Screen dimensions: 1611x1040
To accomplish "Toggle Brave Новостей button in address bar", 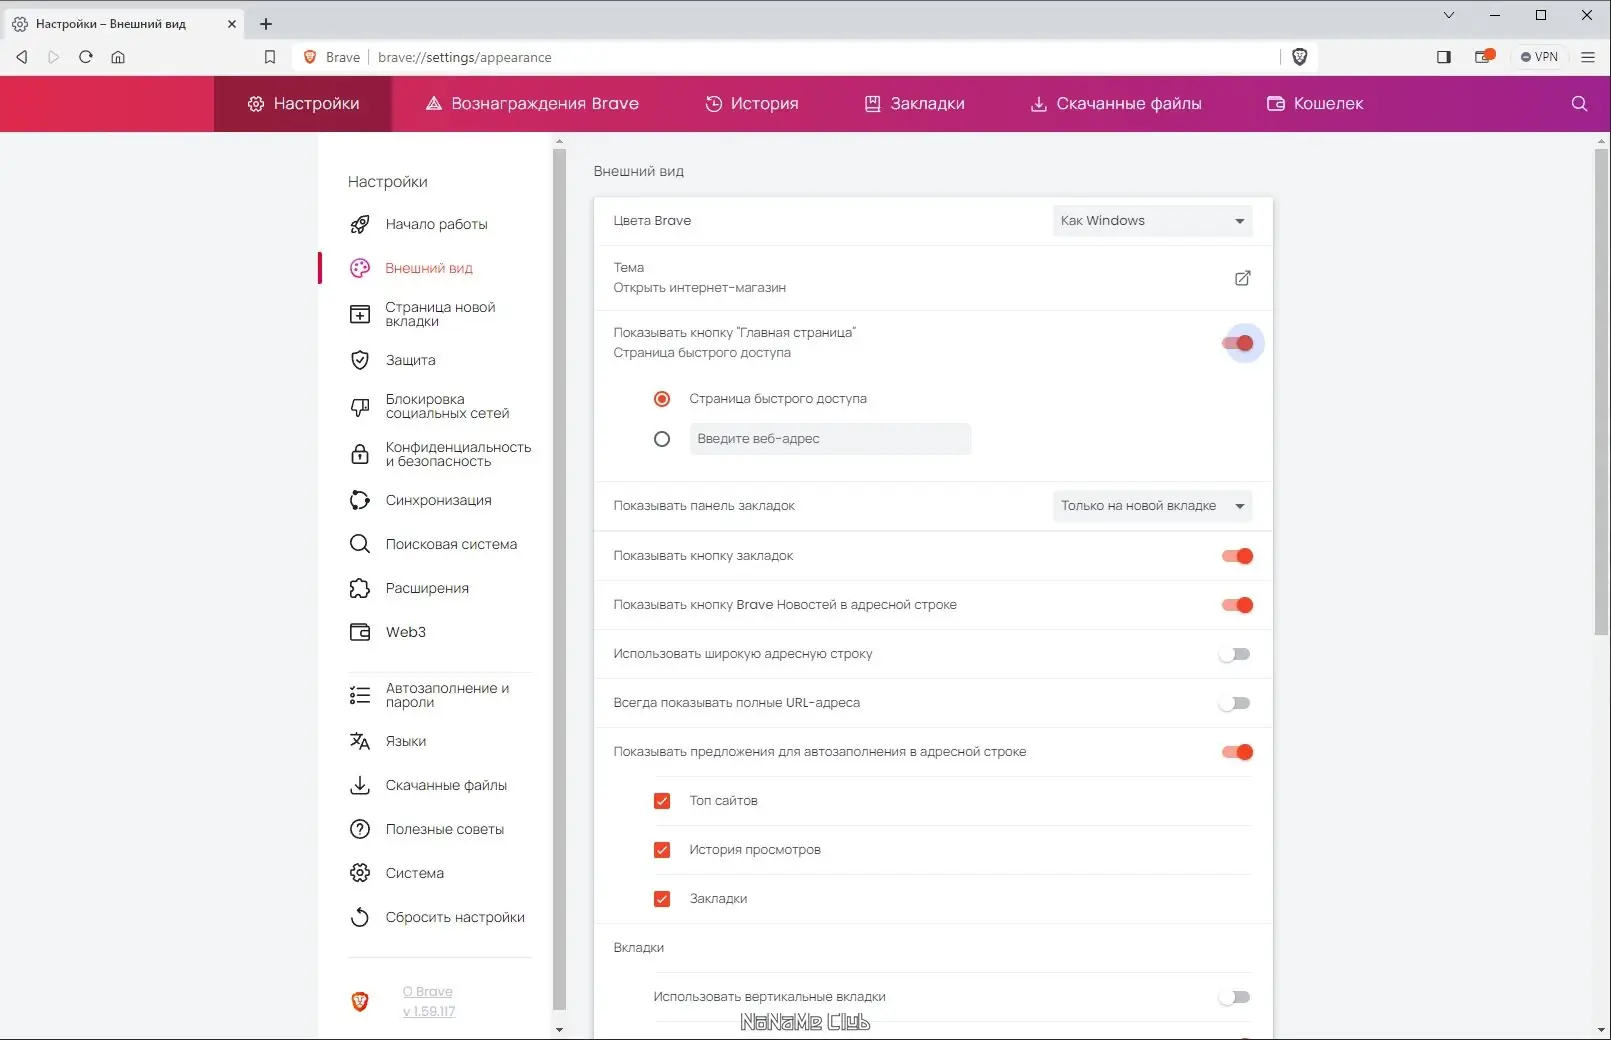I will [1238, 605].
